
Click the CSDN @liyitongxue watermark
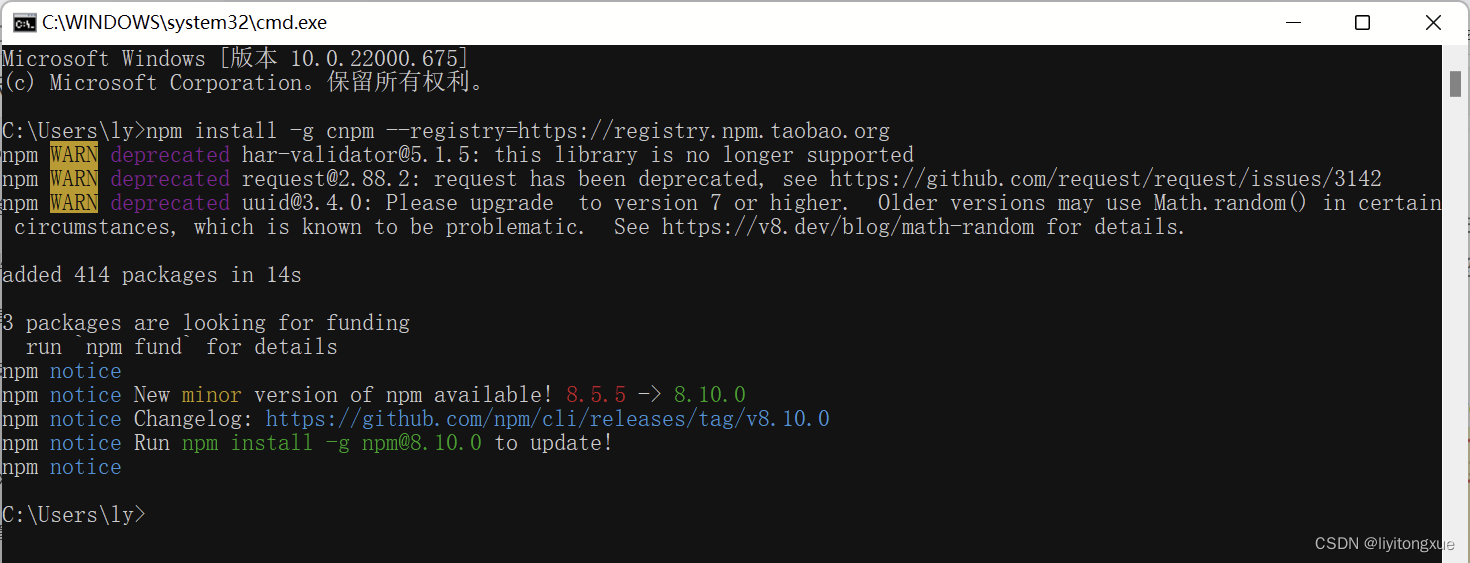pyautogui.click(x=1385, y=544)
